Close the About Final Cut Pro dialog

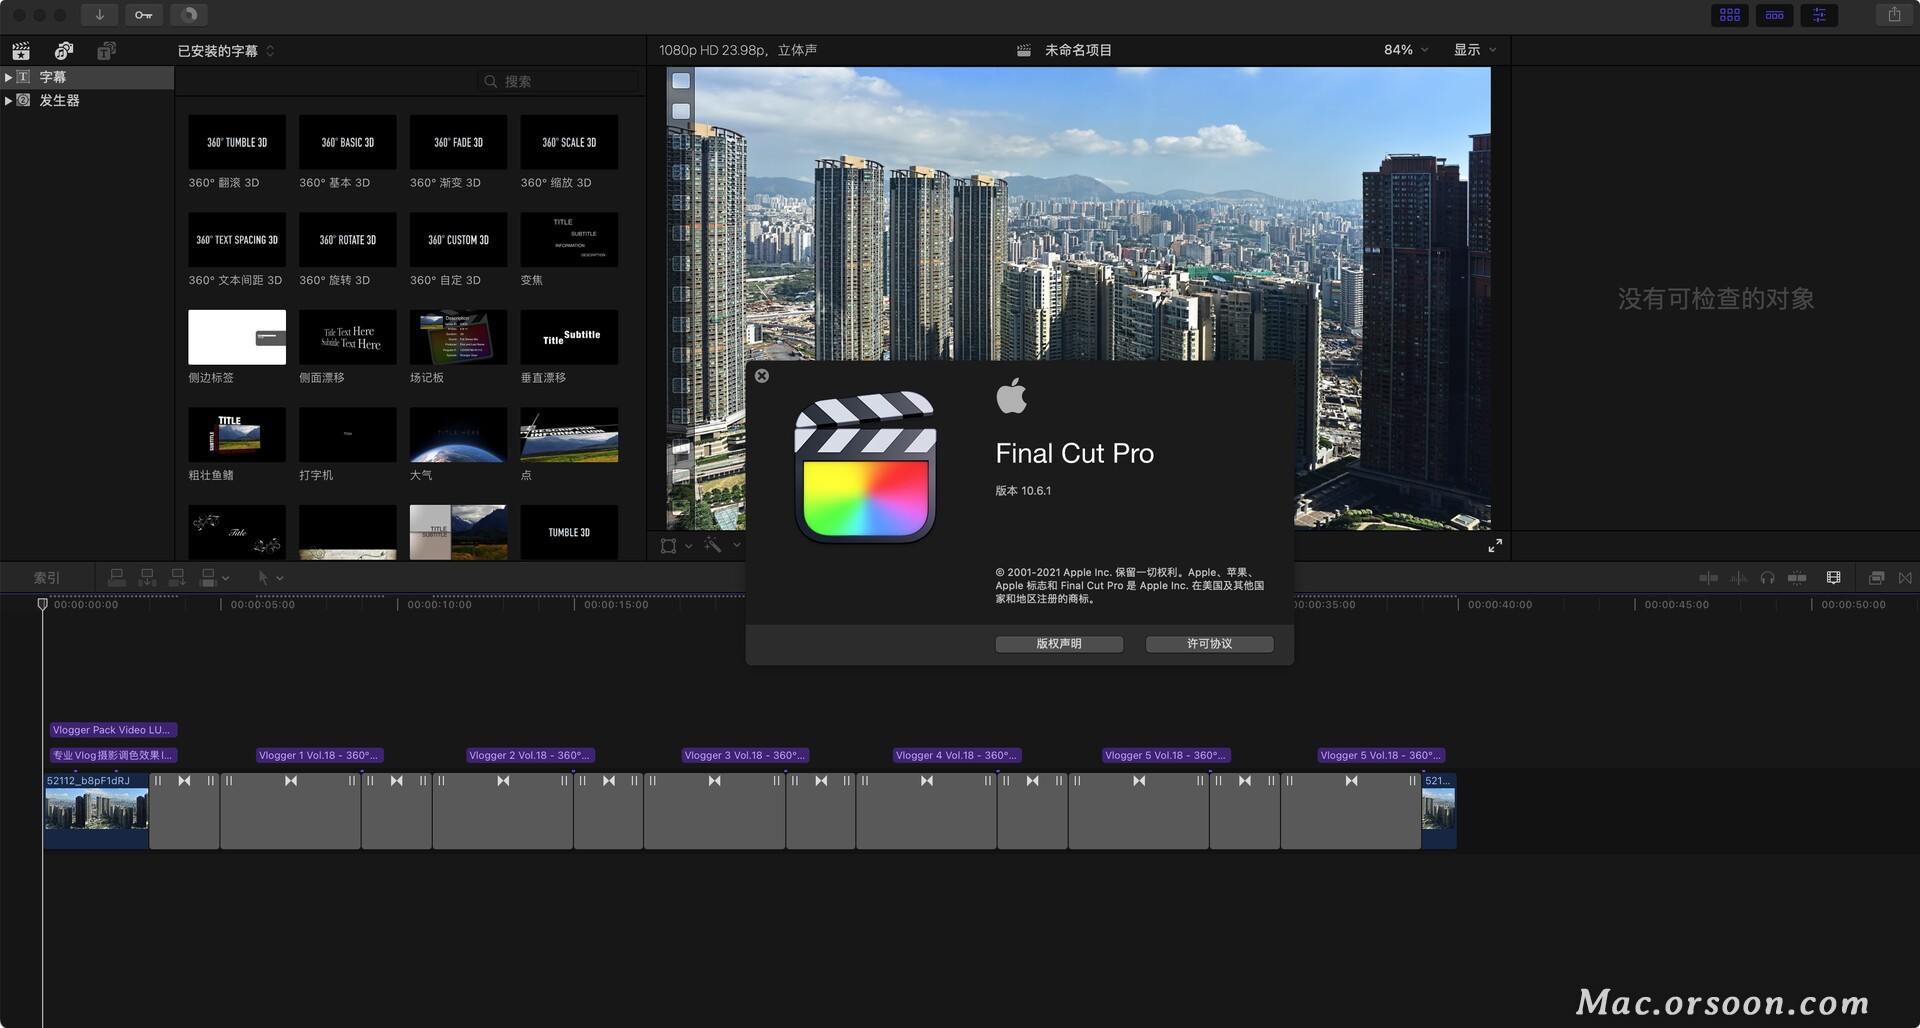click(762, 376)
